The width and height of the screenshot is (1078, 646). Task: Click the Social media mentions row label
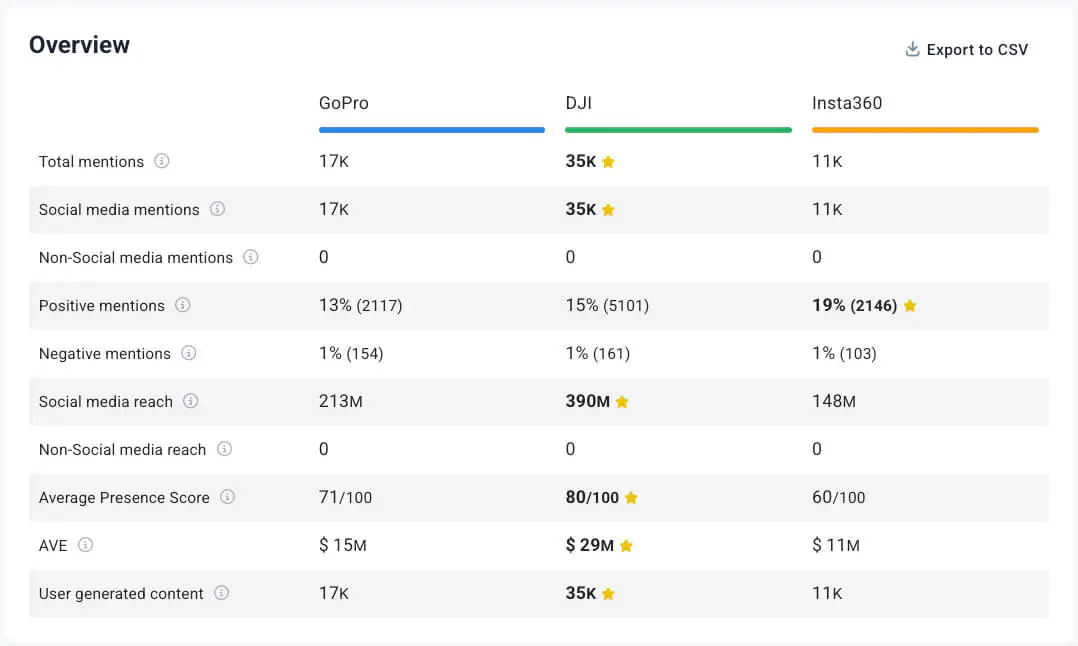pyautogui.click(x=119, y=210)
